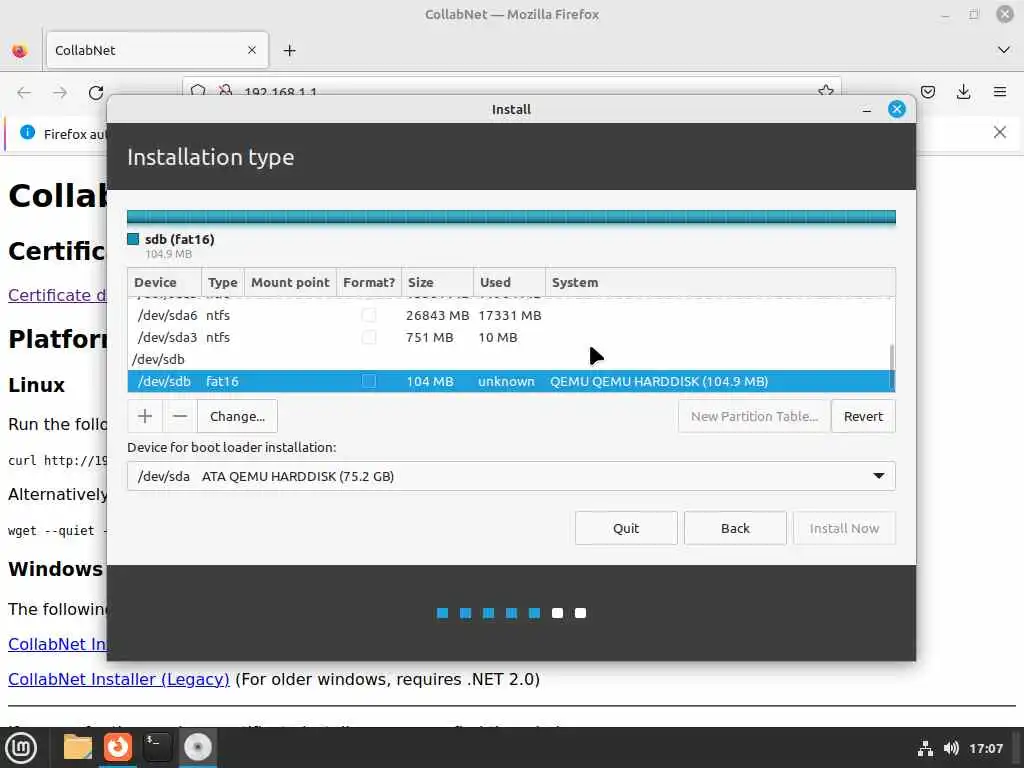
Task: Open the boot loader device dropdown
Action: click(511, 476)
